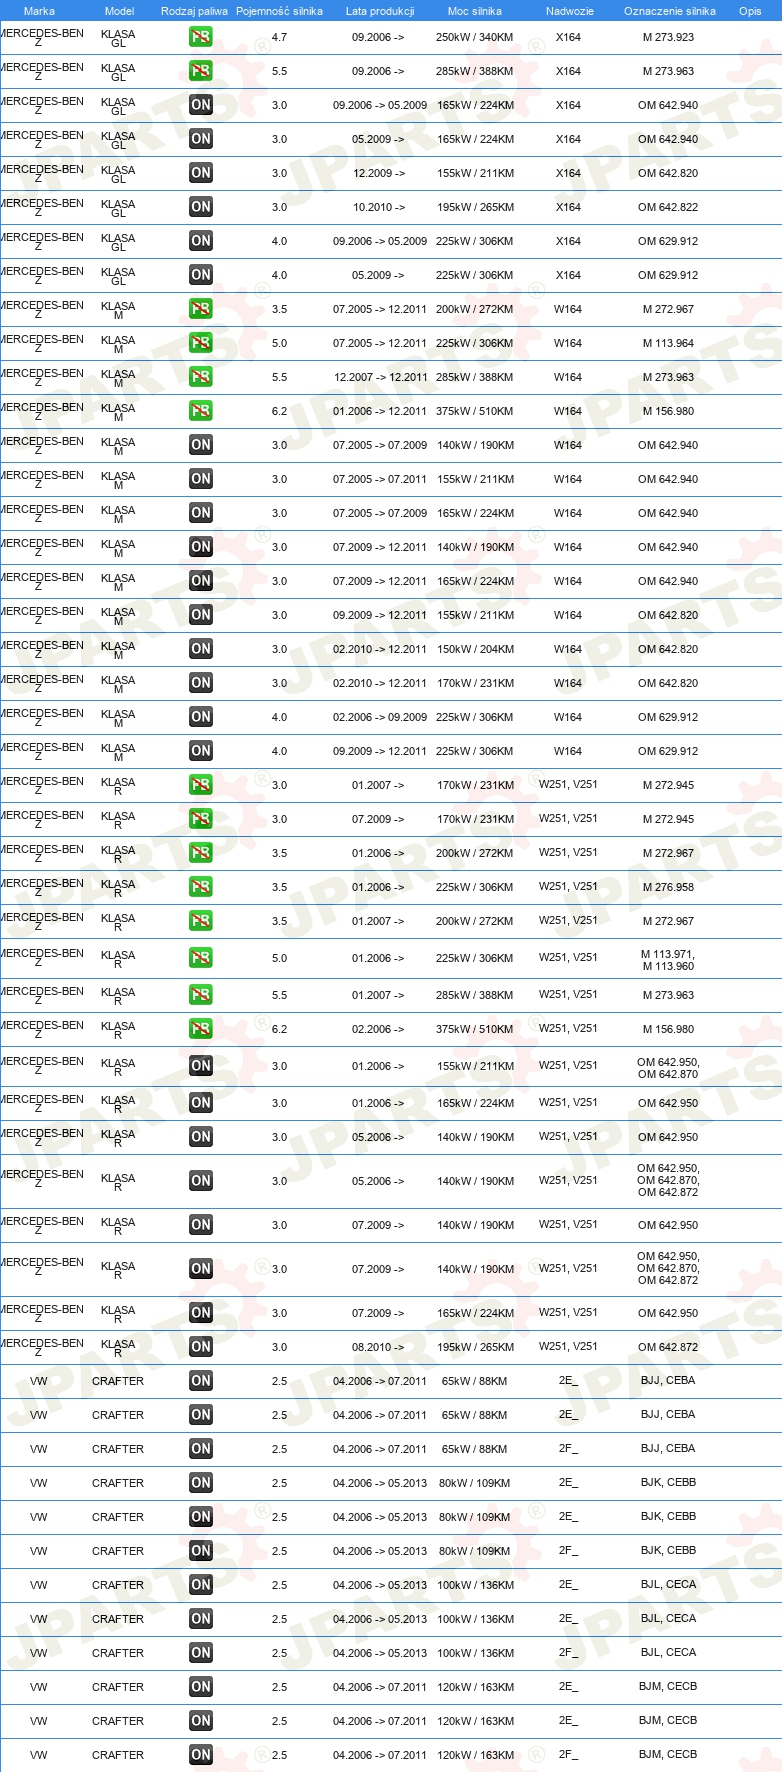The width and height of the screenshot is (782, 1772).
Task: Click the '12.2009 ->' production date cell
Action: click(x=379, y=173)
